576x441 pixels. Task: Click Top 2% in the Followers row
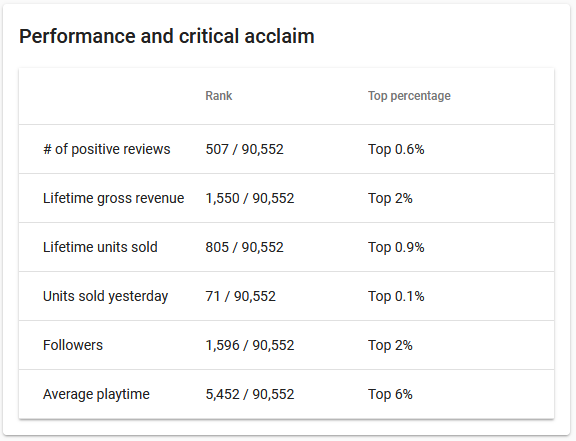coord(390,345)
